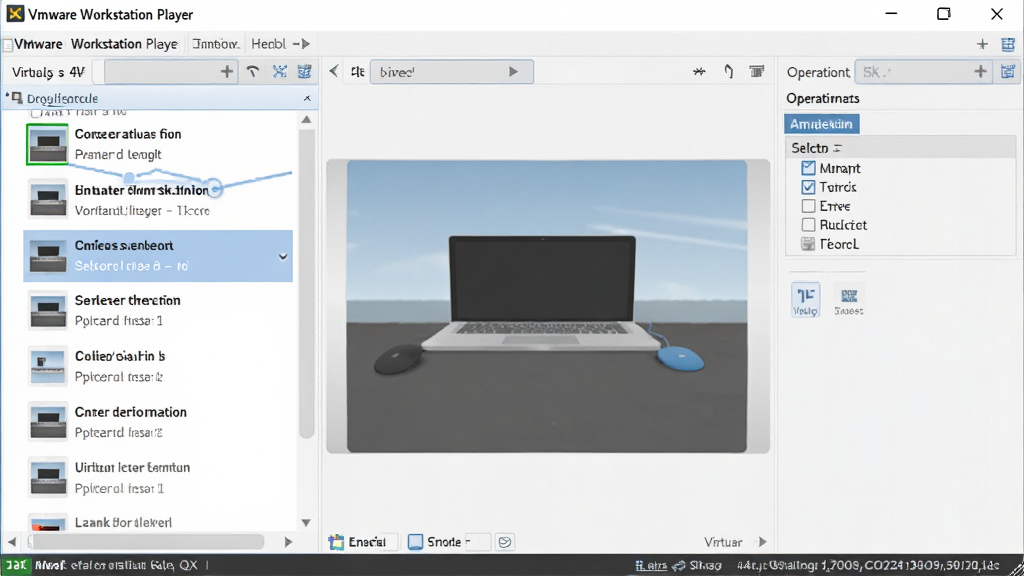Click the blue grid icon right of the Operation field
The height and width of the screenshot is (576, 1024).
click(x=1008, y=72)
